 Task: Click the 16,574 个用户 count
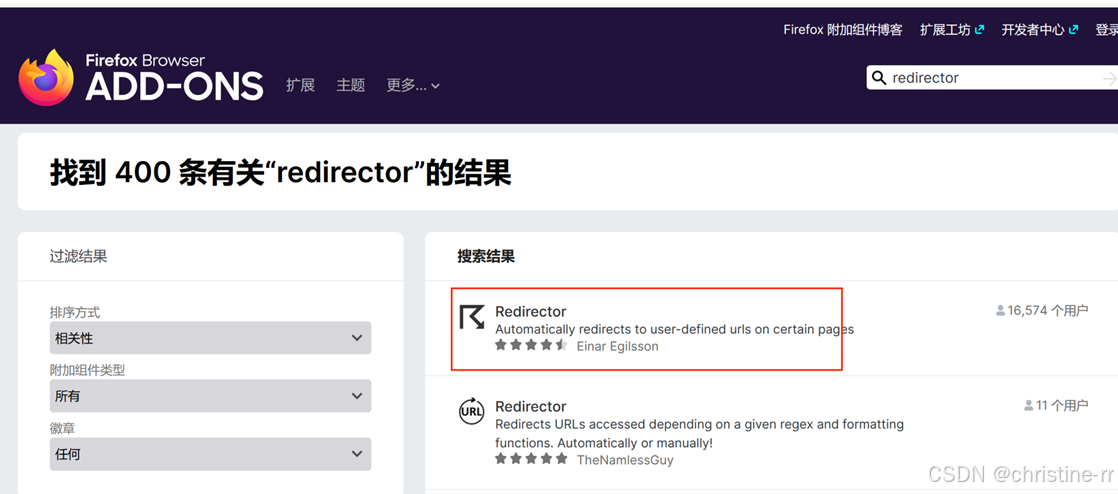[x=1047, y=311]
